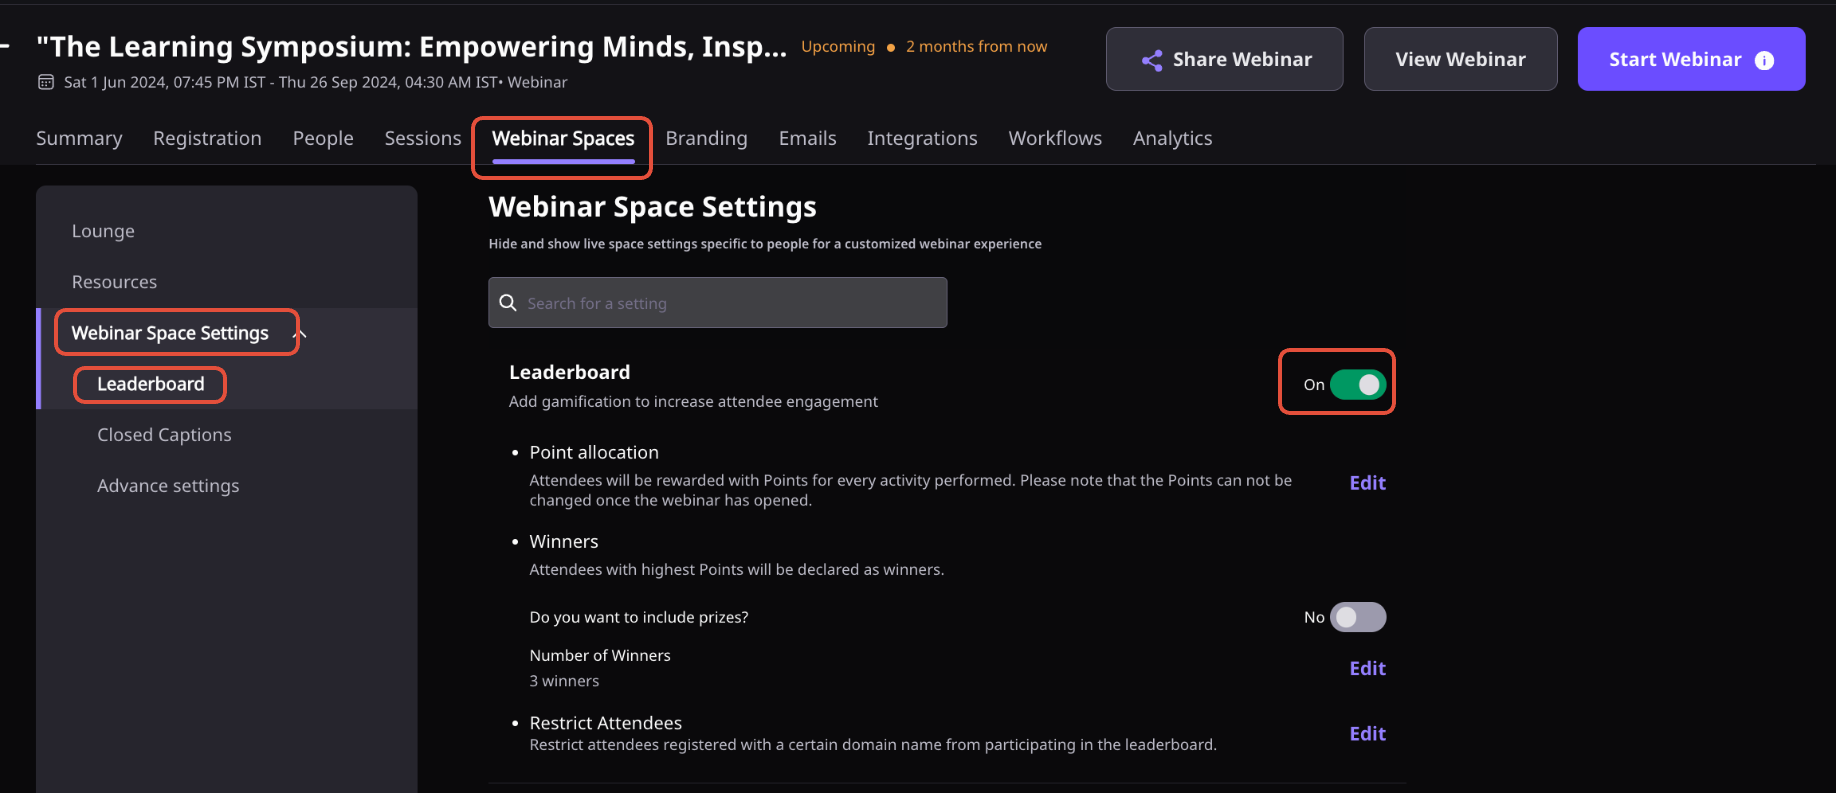The image size is (1836, 793).
Task: Select the Webinar Spaces tab
Action: 563,138
